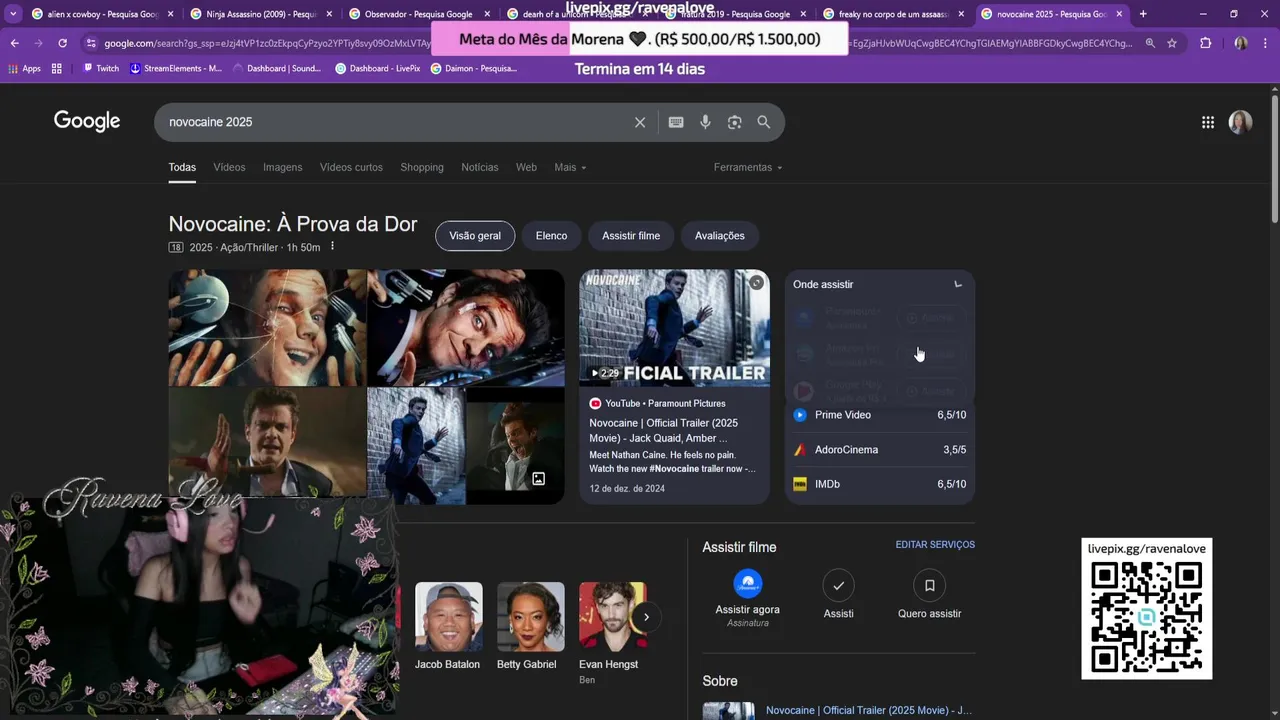This screenshot has height=720, width=1280.
Task: Click the Avaliações chip
Action: [720, 236]
